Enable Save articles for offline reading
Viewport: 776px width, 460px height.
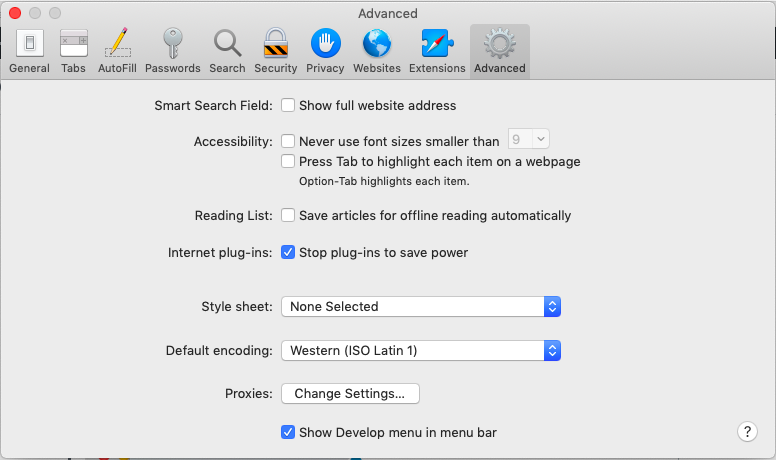[x=288, y=215]
